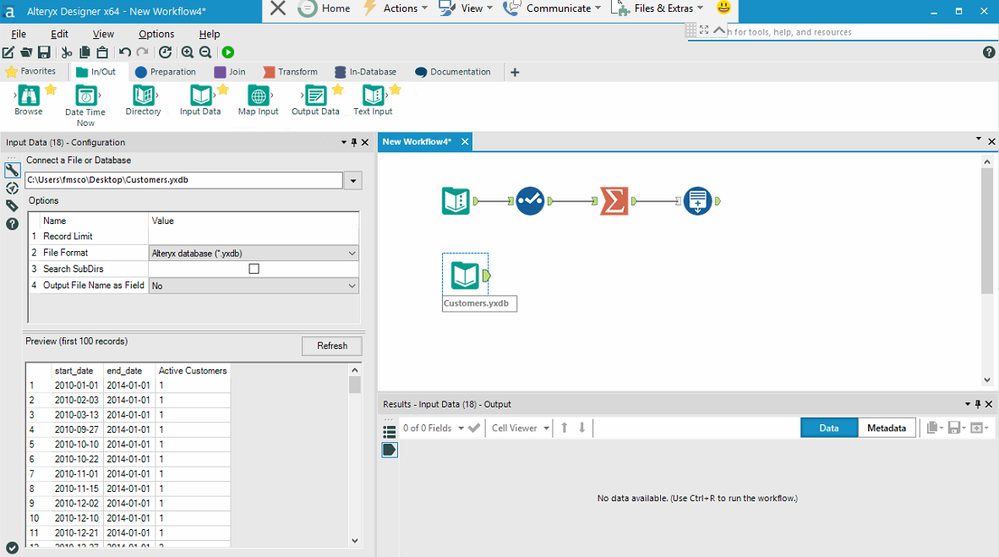The image size is (999, 557).
Task: Select the Map Input tool
Action: click(258, 100)
